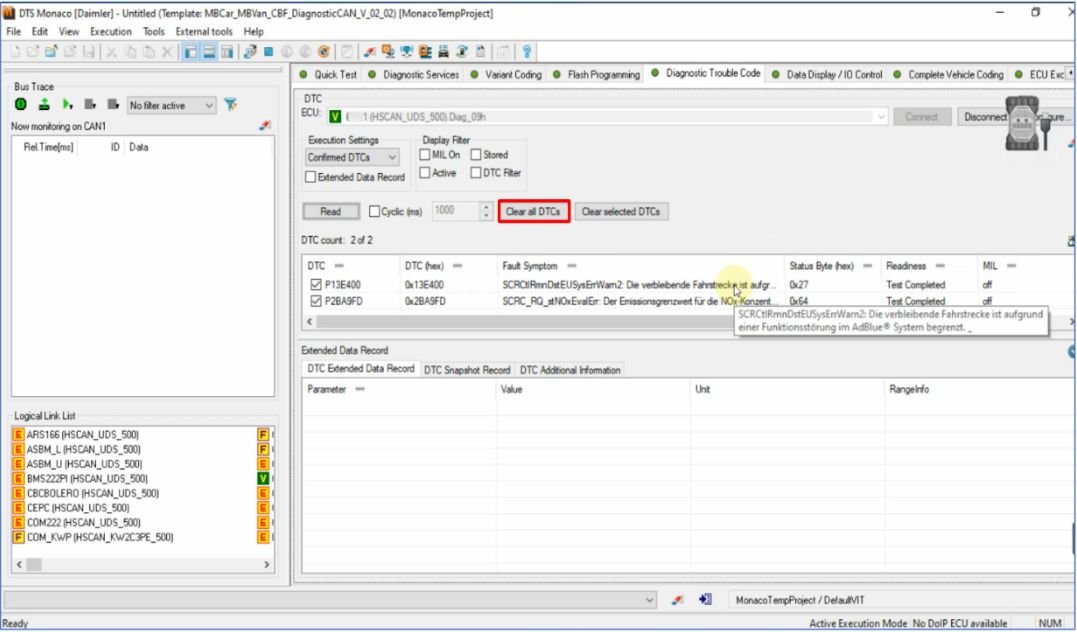Click the bus trace filter funnel icon
The image size is (1077, 632).
231,105
